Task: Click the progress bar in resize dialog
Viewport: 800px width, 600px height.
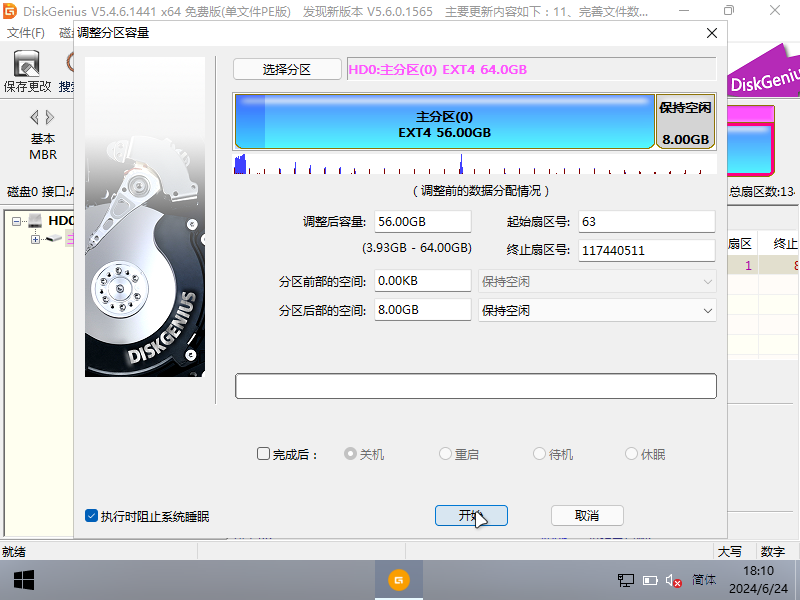Action: coord(476,386)
